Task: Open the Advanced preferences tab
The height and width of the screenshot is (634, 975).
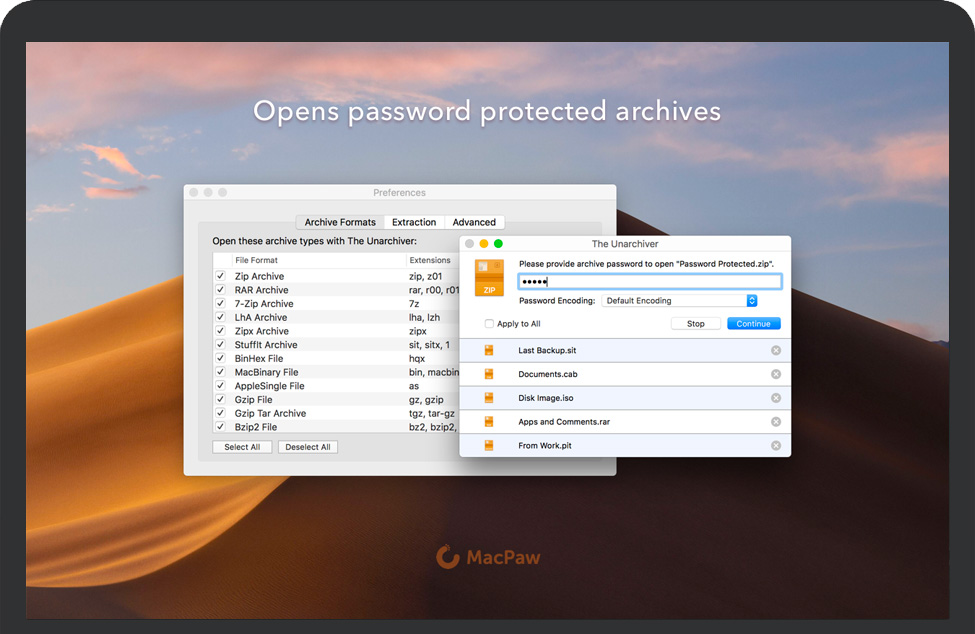Action: tap(474, 222)
